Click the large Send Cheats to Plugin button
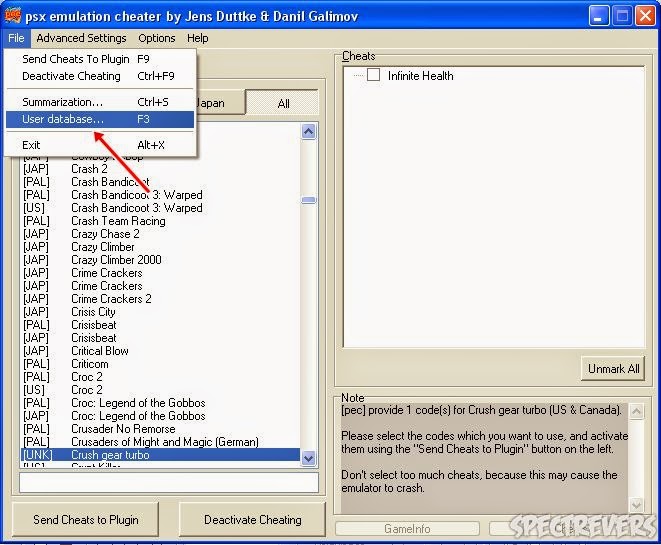The height and width of the screenshot is (545, 661). pos(86,520)
